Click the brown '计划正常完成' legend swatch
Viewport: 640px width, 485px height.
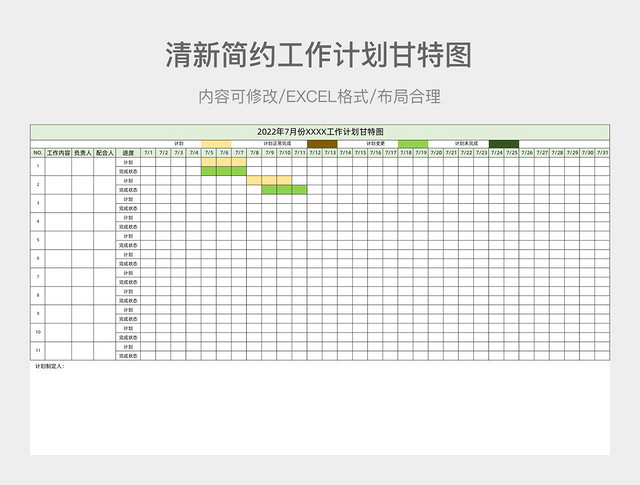pos(322,144)
